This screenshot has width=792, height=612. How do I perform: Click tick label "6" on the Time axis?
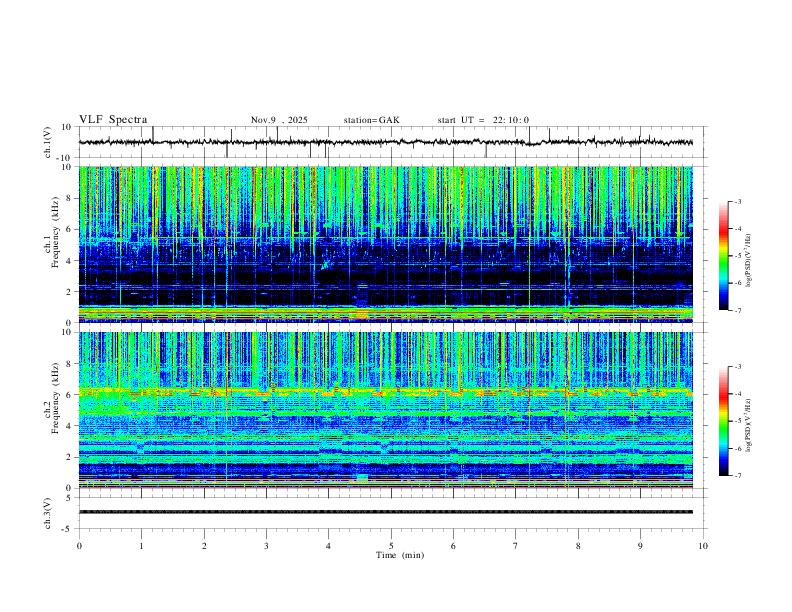click(x=453, y=546)
